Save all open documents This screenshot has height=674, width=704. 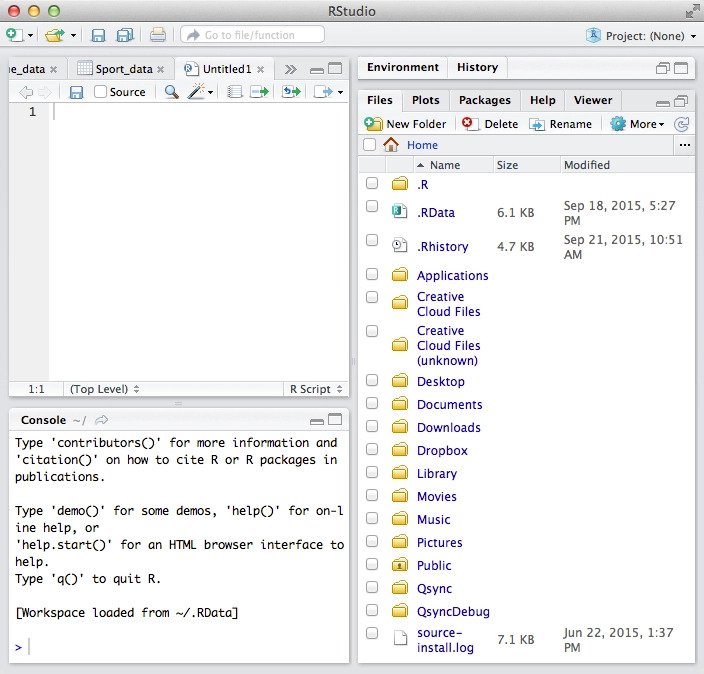125,35
